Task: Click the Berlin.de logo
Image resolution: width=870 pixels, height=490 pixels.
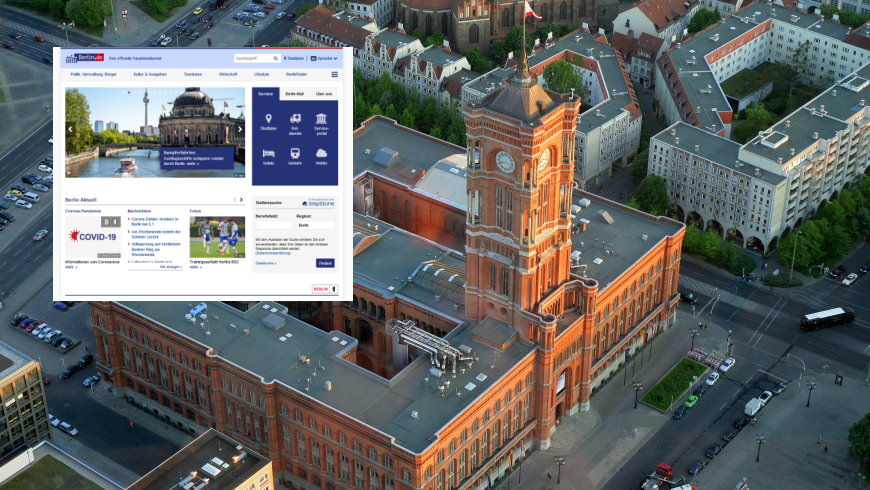Action: (x=85, y=58)
